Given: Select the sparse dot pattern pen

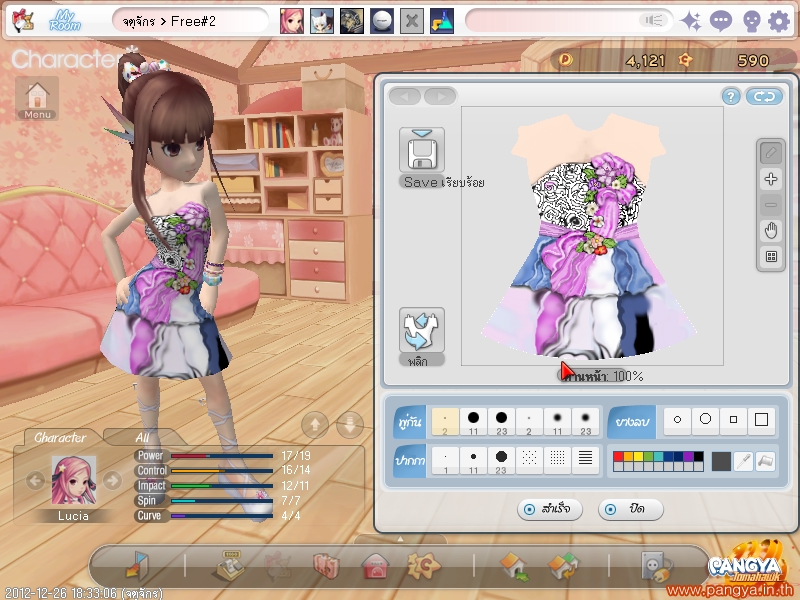Looking at the screenshot, I should point(529,460).
